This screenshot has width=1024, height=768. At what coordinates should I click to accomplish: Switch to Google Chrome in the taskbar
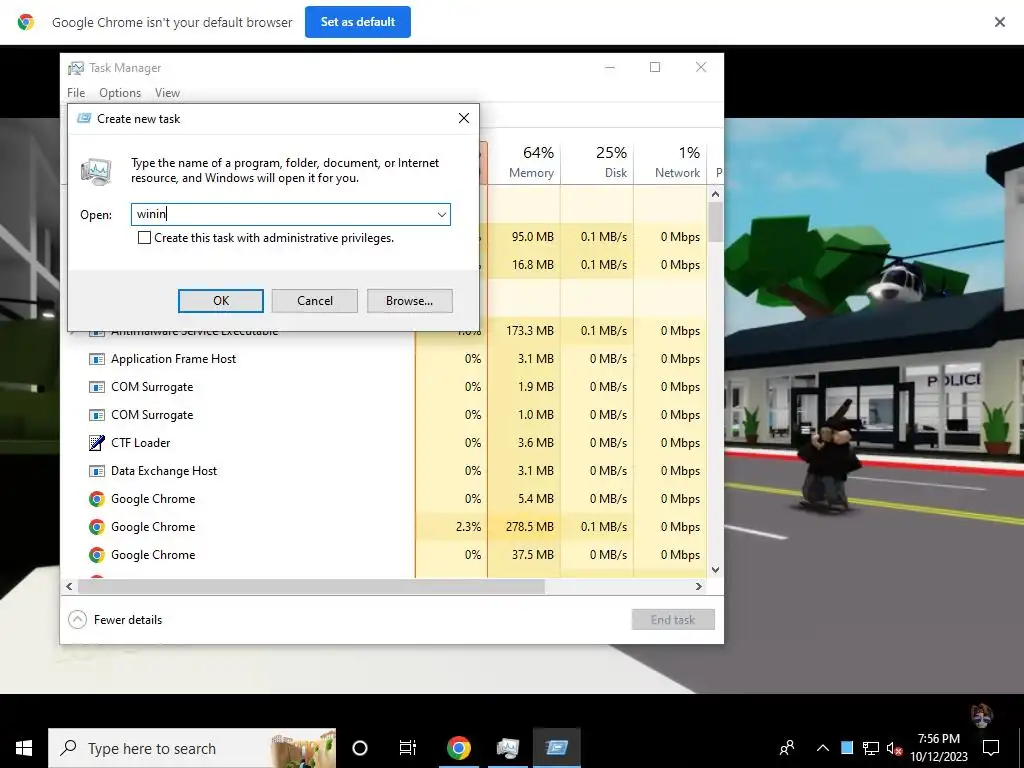coord(458,748)
